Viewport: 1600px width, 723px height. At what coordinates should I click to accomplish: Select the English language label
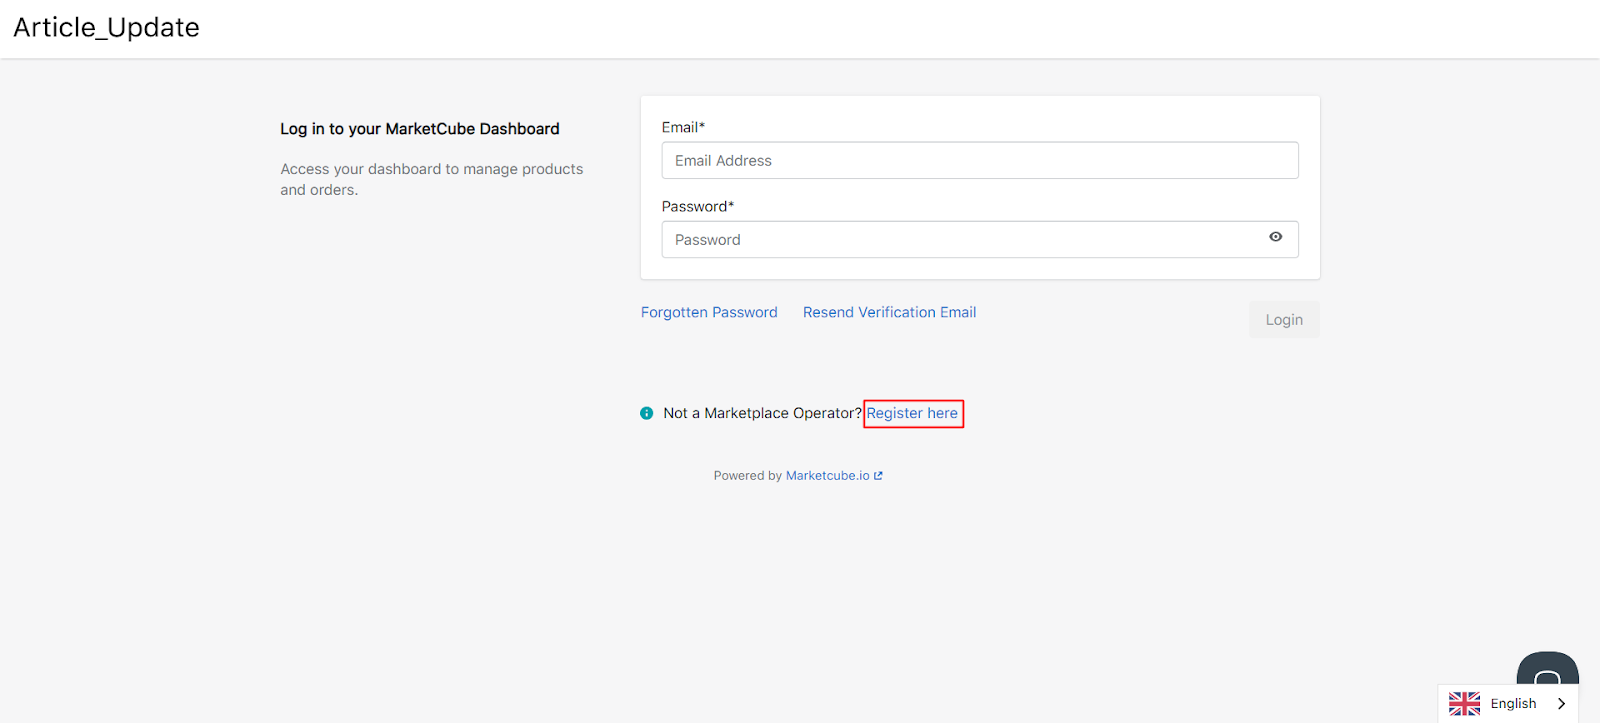pyautogui.click(x=1513, y=704)
